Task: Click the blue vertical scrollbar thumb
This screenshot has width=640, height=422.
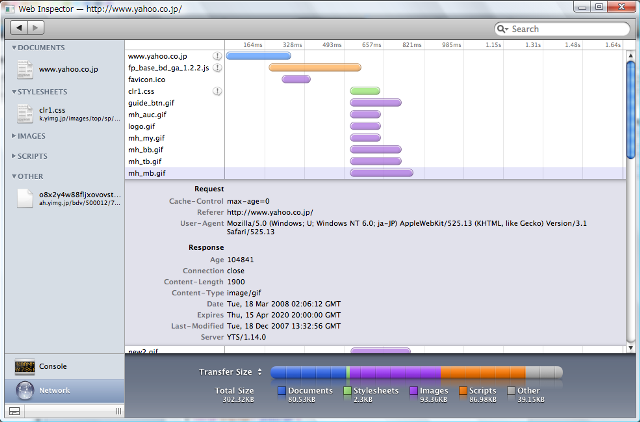Action: 631,109
